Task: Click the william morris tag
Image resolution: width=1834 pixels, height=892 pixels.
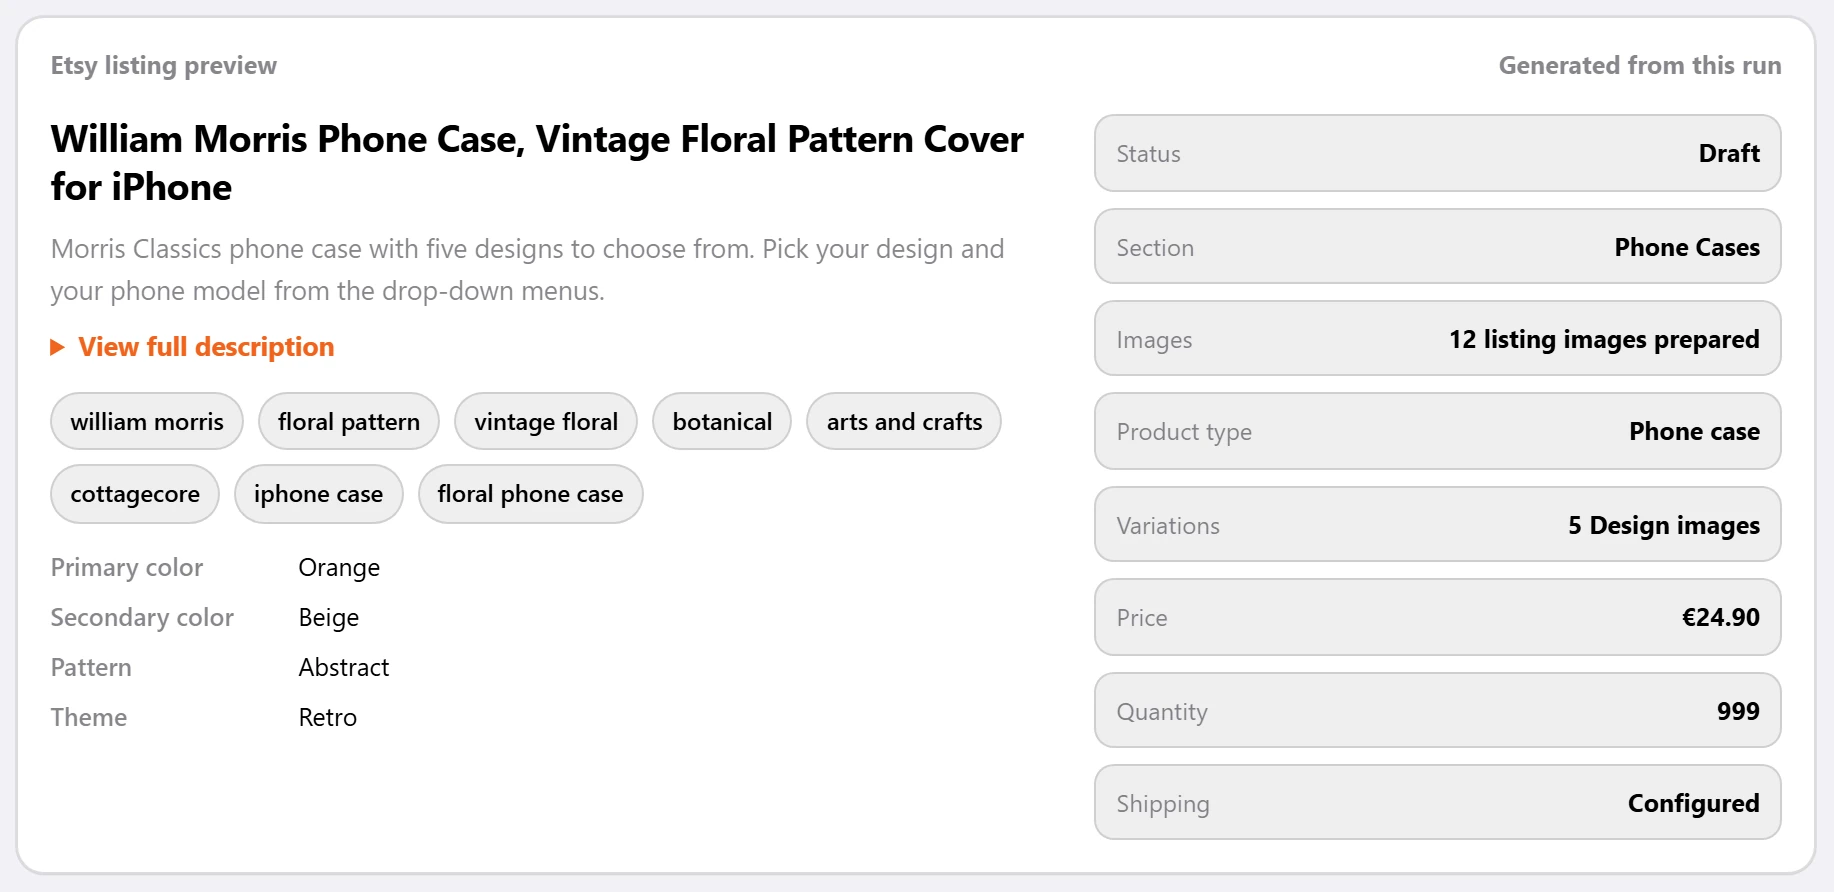Action: (147, 421)
